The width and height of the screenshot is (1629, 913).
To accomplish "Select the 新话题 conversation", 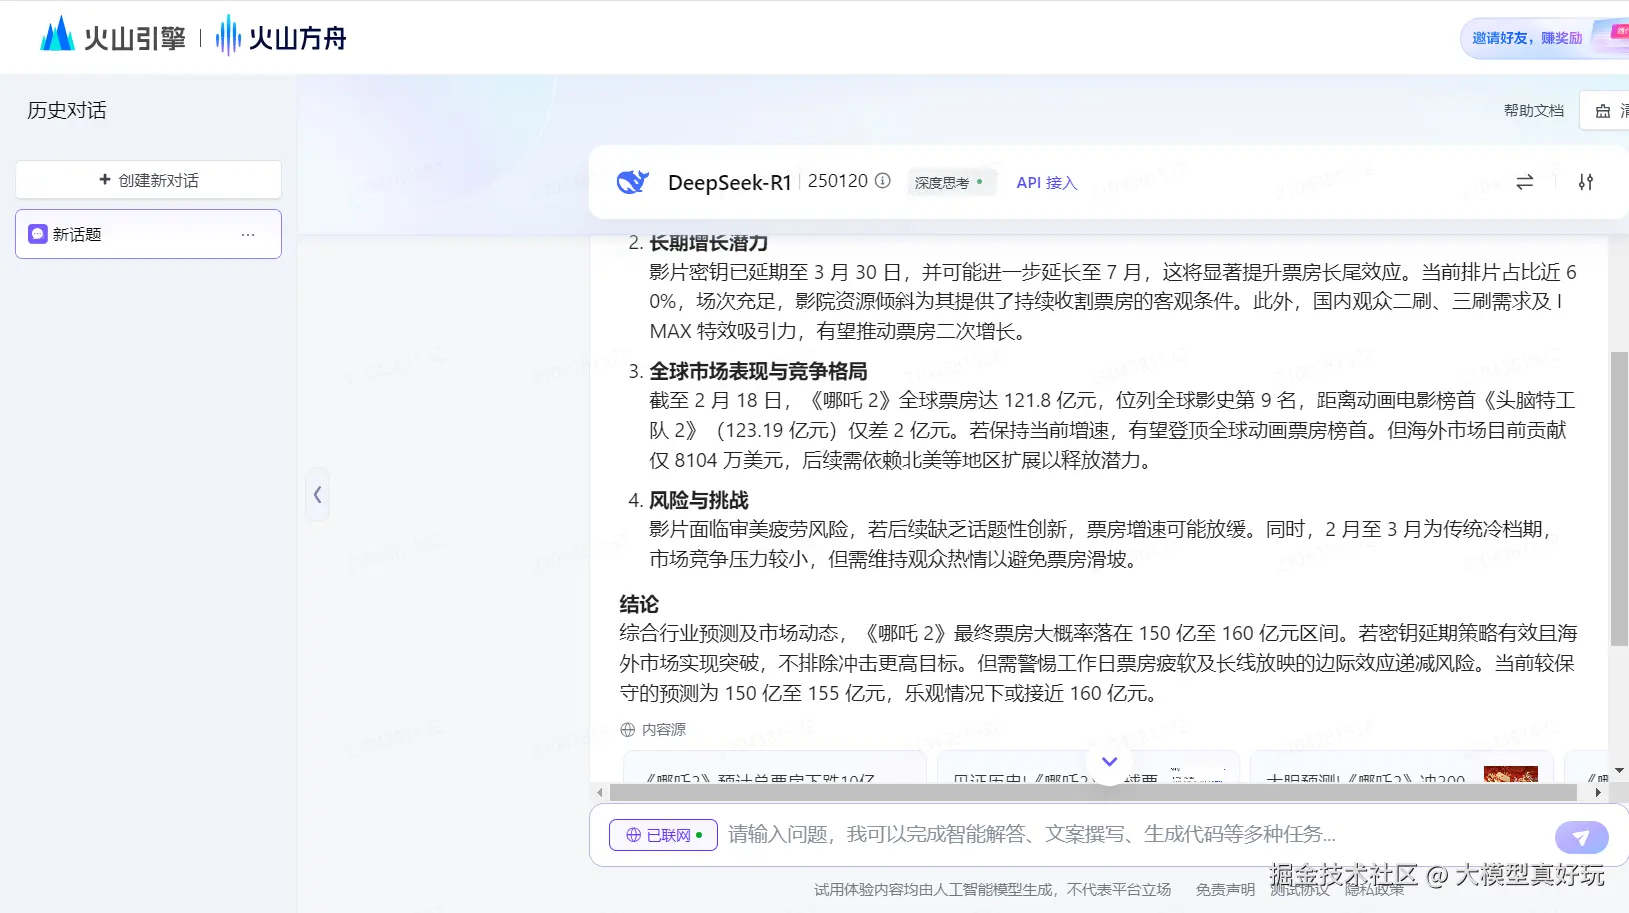I will 148,234.
